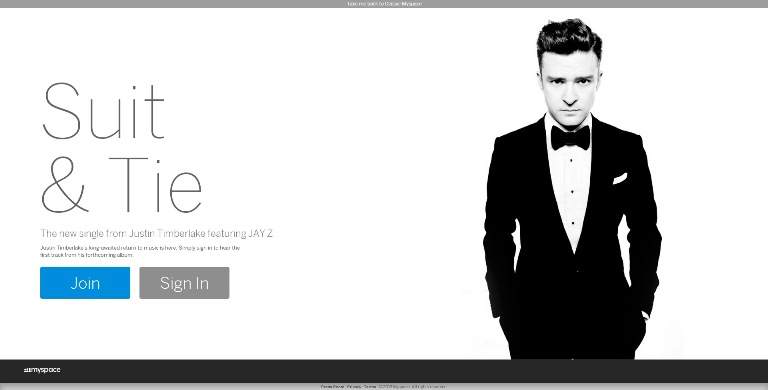Click the gray Sign In button
768x390 pixels.
pyautogui.click(x=184, y=283)
